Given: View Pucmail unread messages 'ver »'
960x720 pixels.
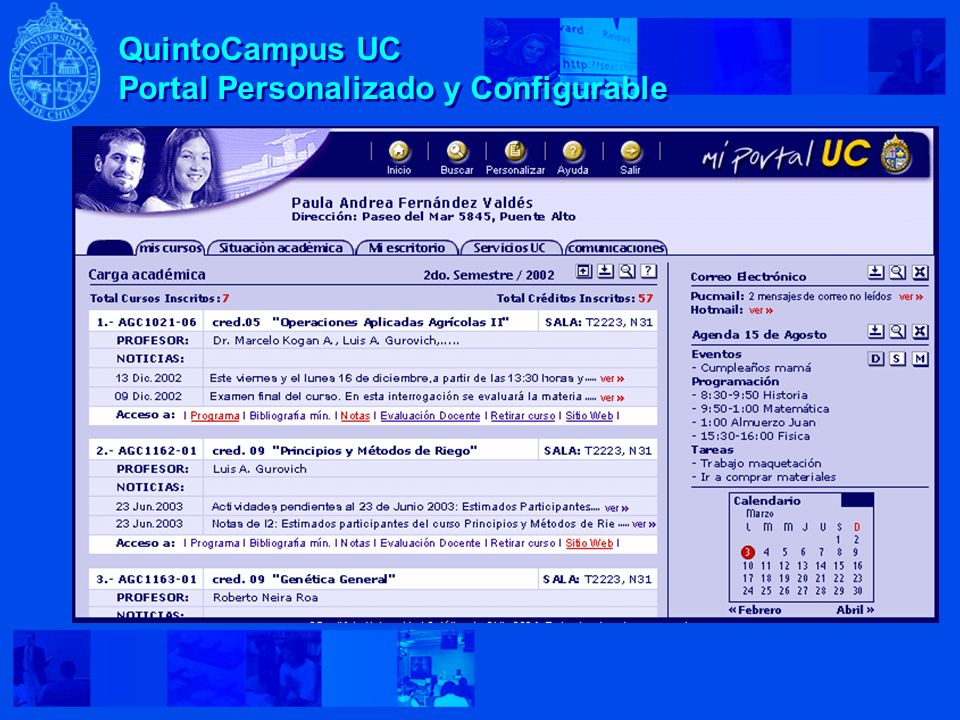Looking at the screenshot, I should (911, 297).
